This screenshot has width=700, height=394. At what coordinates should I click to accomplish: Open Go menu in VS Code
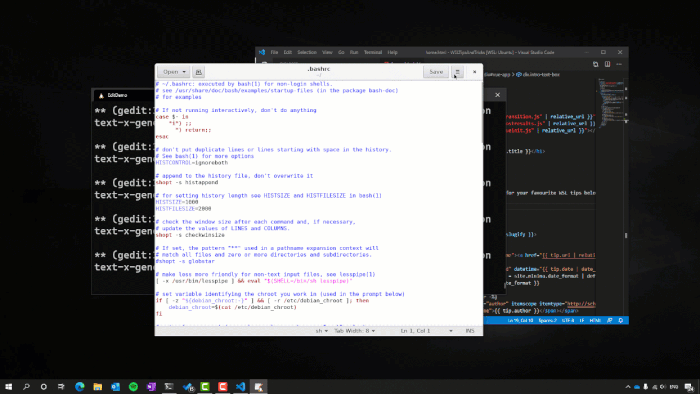(x=341, y=52)
